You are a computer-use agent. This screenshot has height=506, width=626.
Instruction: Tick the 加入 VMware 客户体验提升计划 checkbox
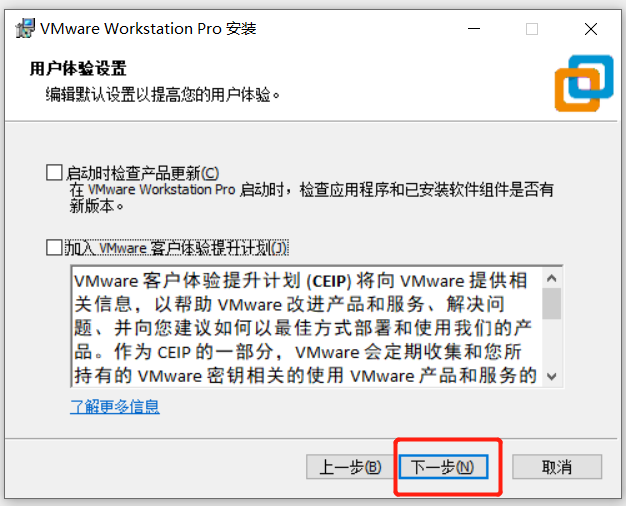pyautogui.click(x=54, y=247)
